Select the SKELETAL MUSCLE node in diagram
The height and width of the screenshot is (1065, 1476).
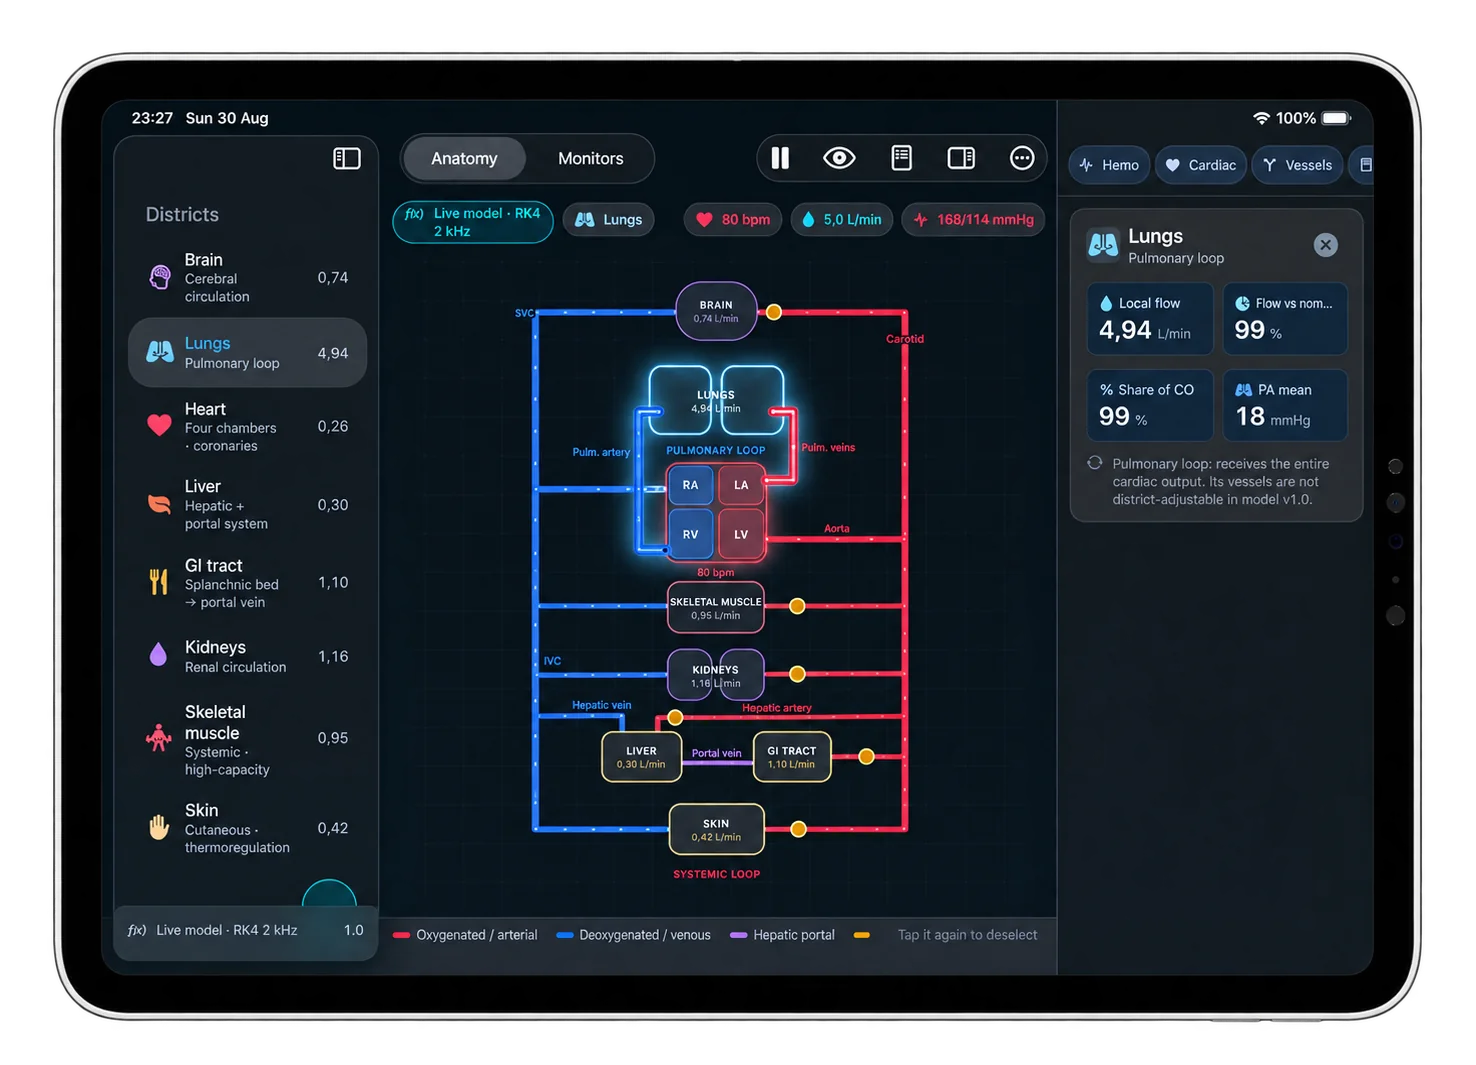716,608
